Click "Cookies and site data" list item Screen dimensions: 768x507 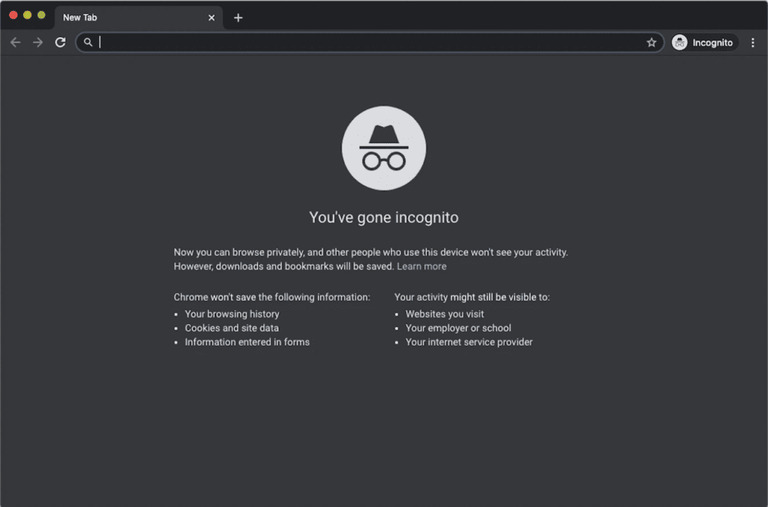click(232, 328)
